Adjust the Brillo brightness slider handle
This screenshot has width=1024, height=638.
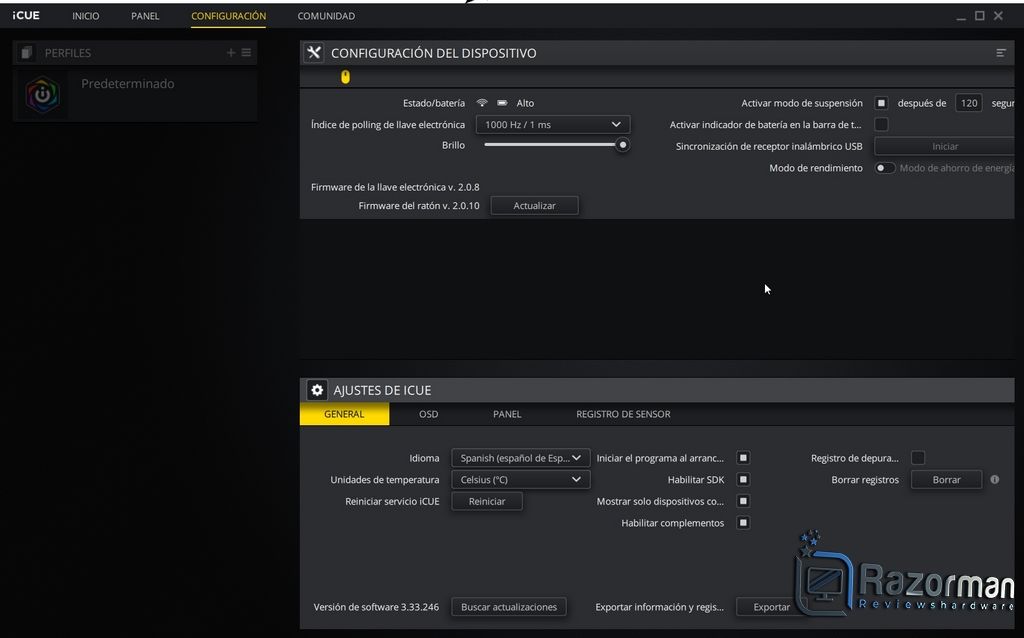[623, 145]
